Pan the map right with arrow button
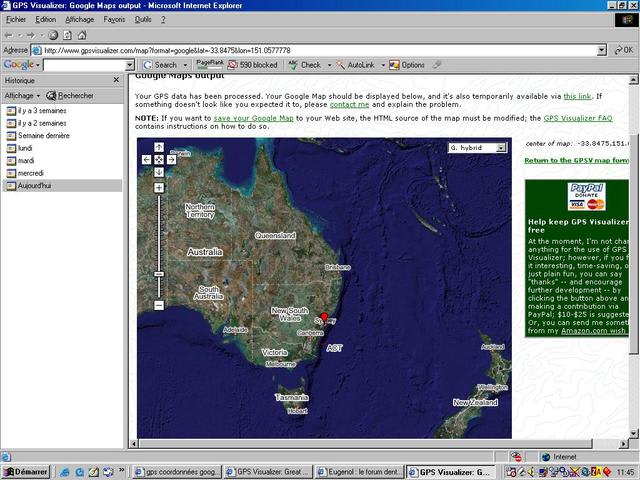This screenshot has height=480, width=640. coord(171,159)
